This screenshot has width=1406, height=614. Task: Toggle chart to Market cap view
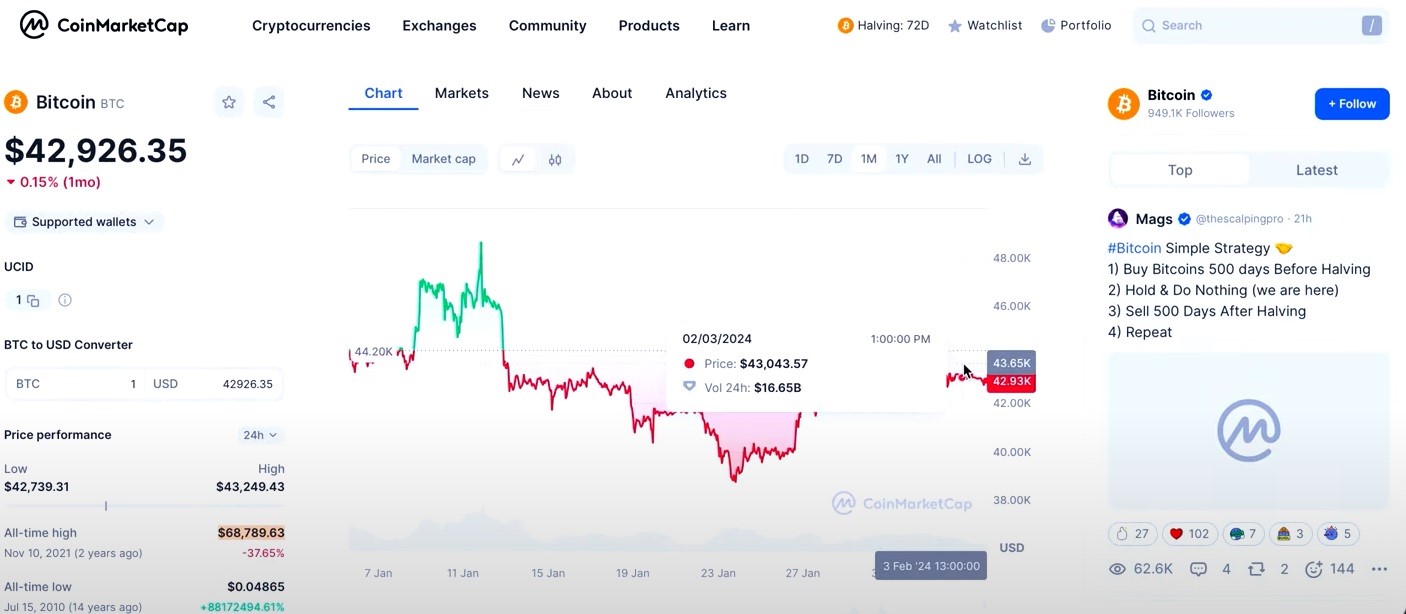pos(443,159)
